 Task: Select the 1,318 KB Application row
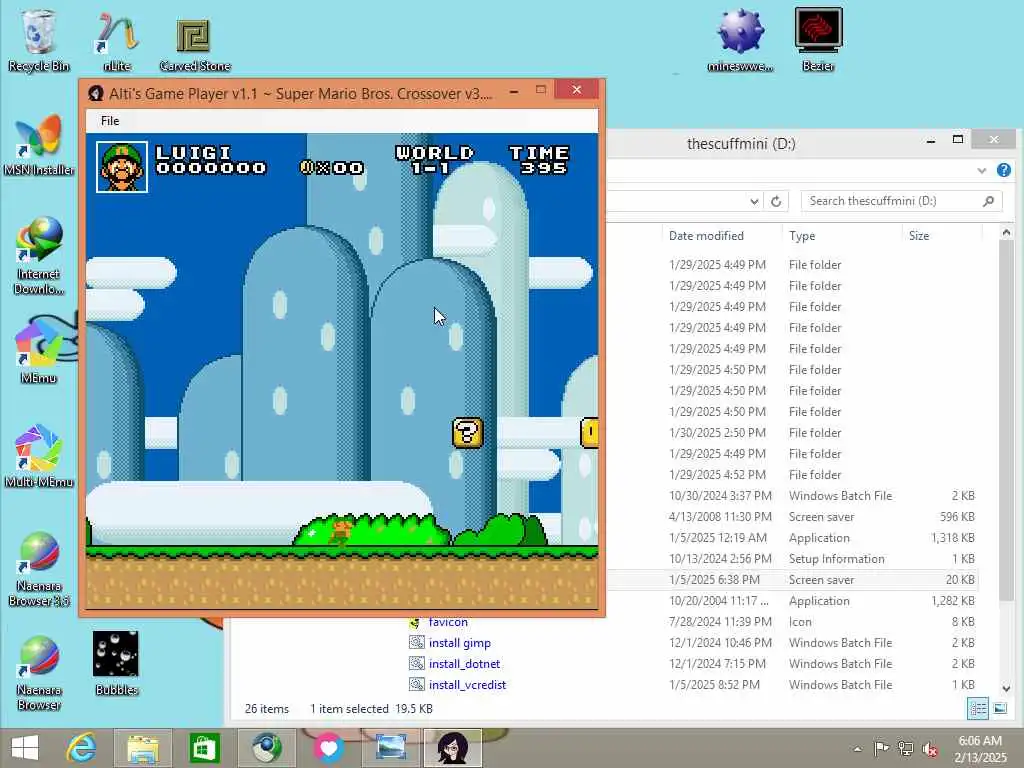coord(792,537)
